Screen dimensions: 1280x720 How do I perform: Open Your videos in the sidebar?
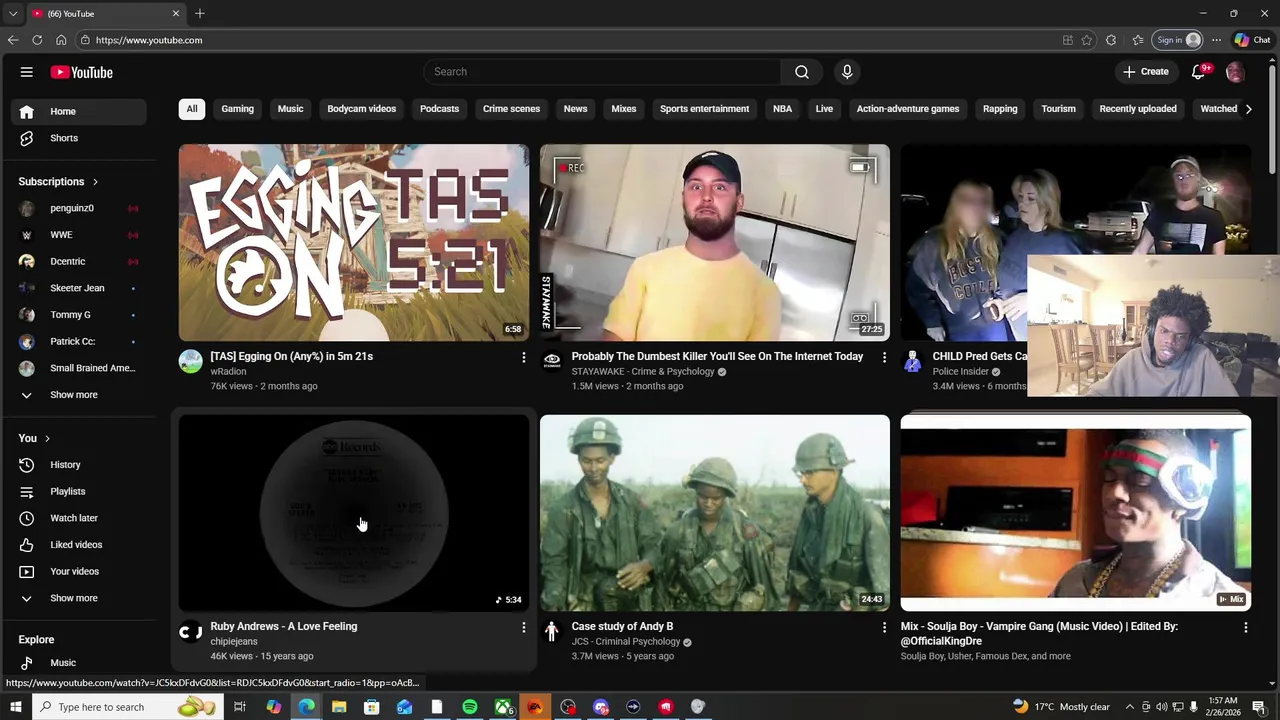(80, 571)
